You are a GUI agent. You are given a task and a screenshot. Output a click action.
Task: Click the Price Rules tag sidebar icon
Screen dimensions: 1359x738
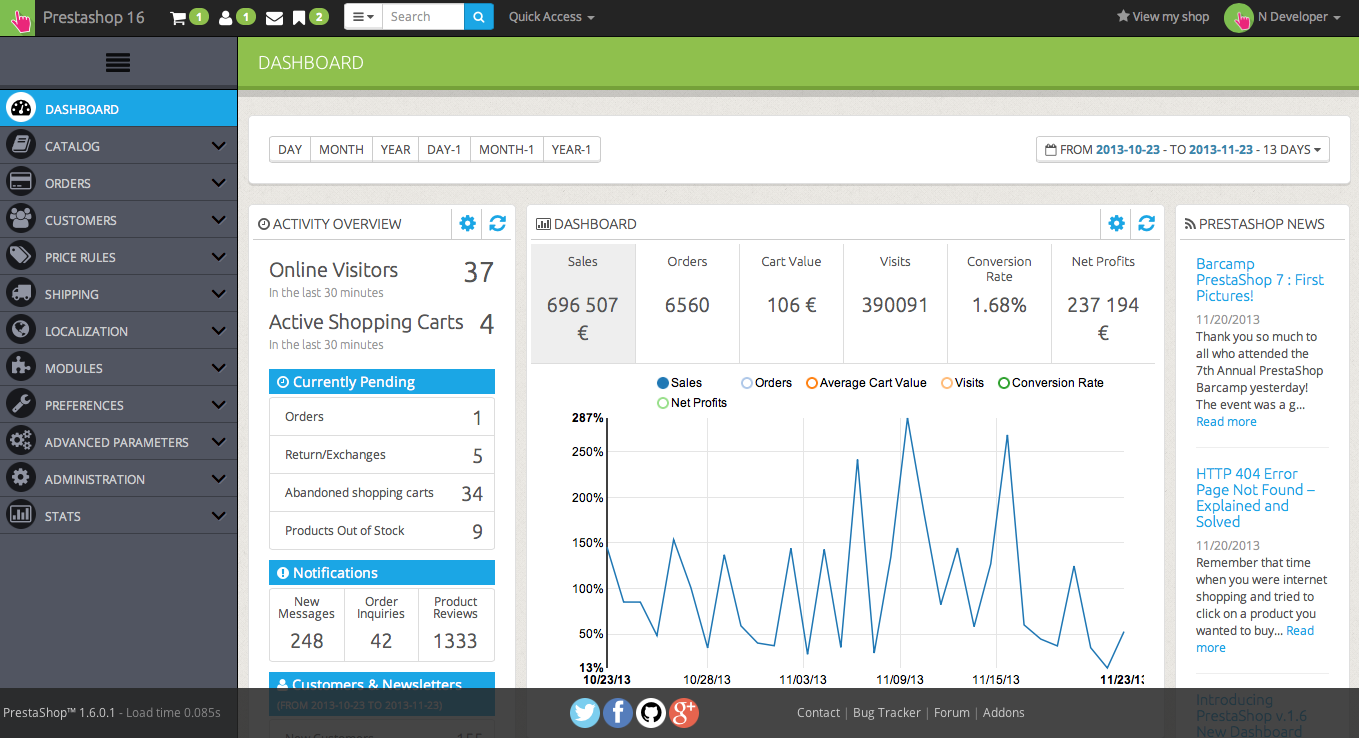coord(21,257)
